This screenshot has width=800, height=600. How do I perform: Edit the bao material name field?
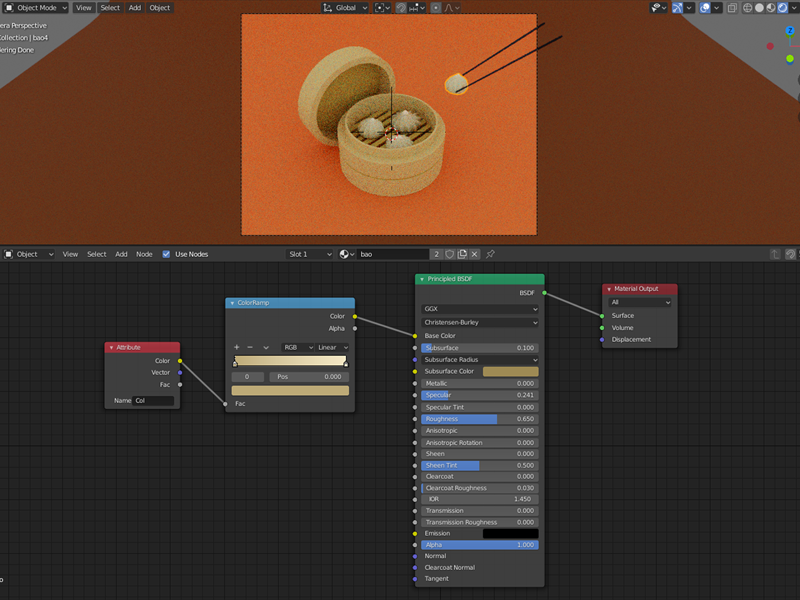pyautogui.click(x=393, y=254)
